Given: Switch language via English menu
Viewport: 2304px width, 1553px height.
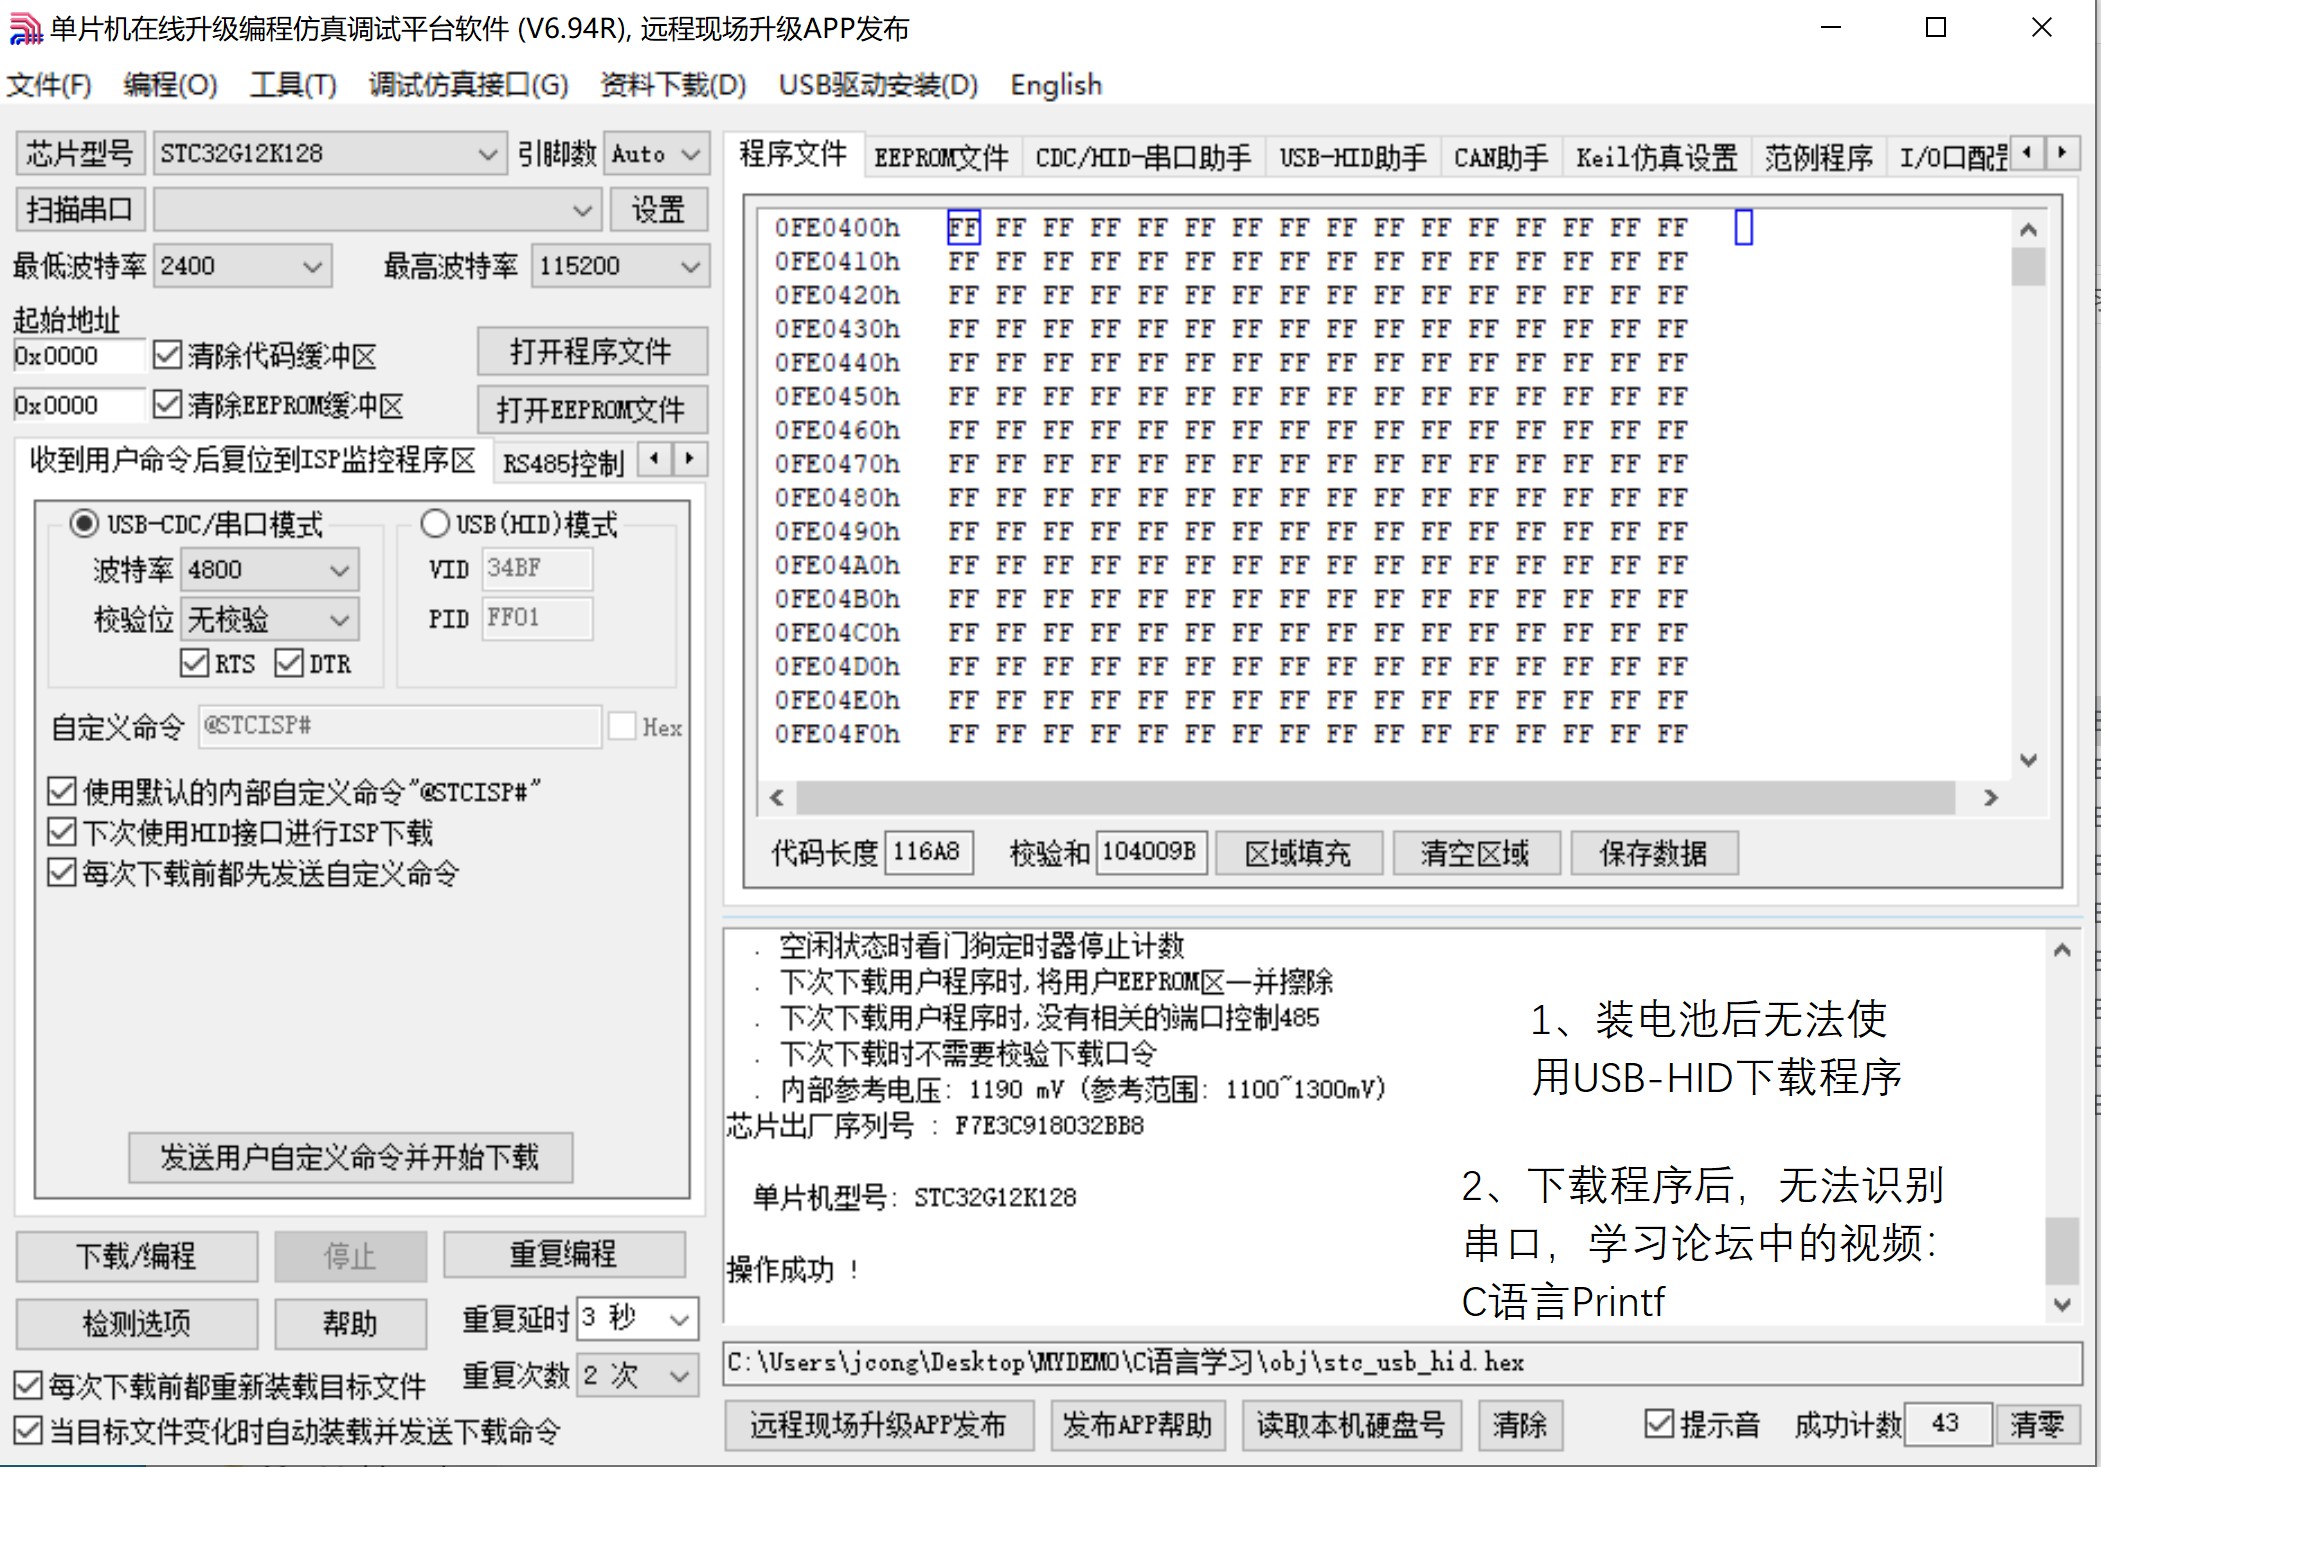Looking at the screenshot, I should (1056, 85).
